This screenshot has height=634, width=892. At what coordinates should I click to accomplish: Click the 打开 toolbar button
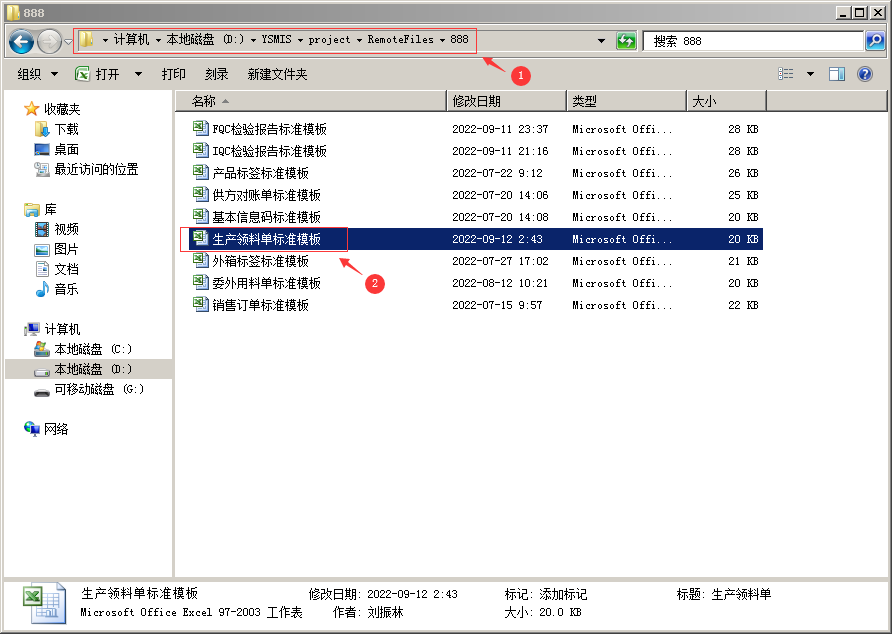pyautogui.click(x=98, y=74)
